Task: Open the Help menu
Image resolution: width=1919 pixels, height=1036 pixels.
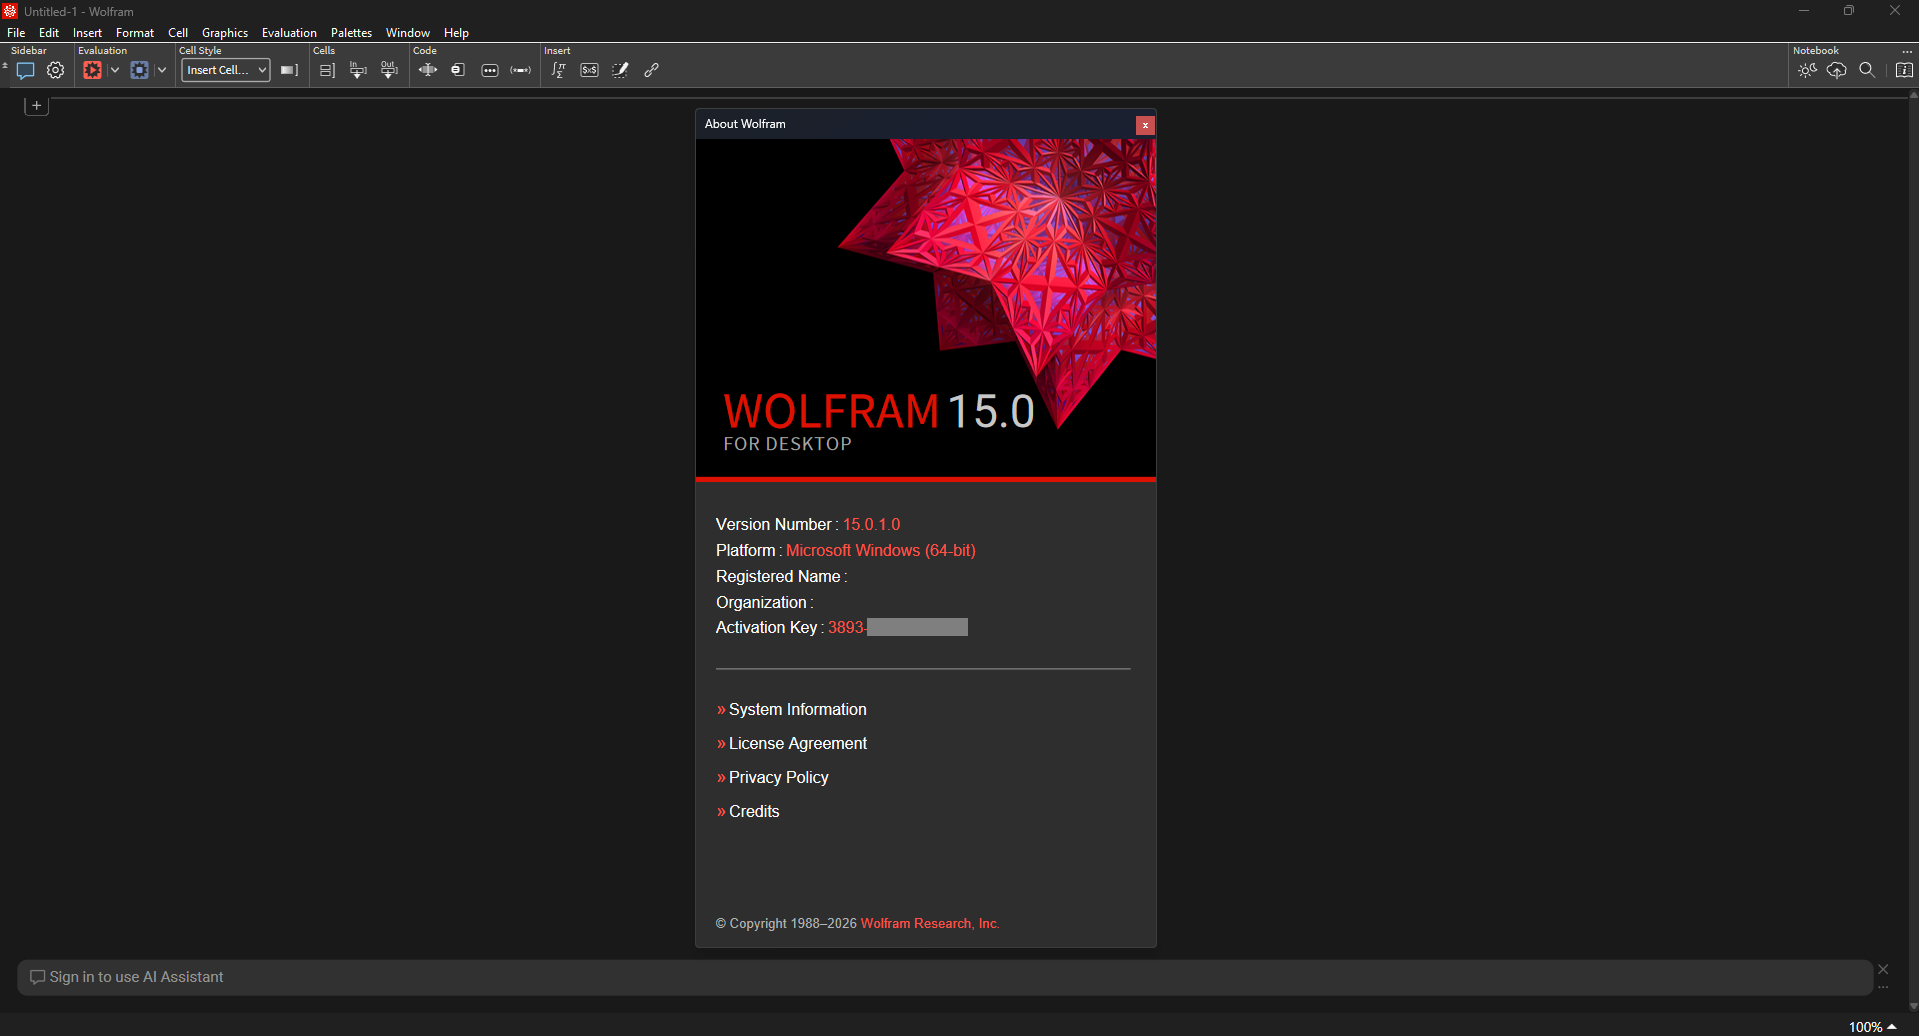Action: [x=456, y=33]
